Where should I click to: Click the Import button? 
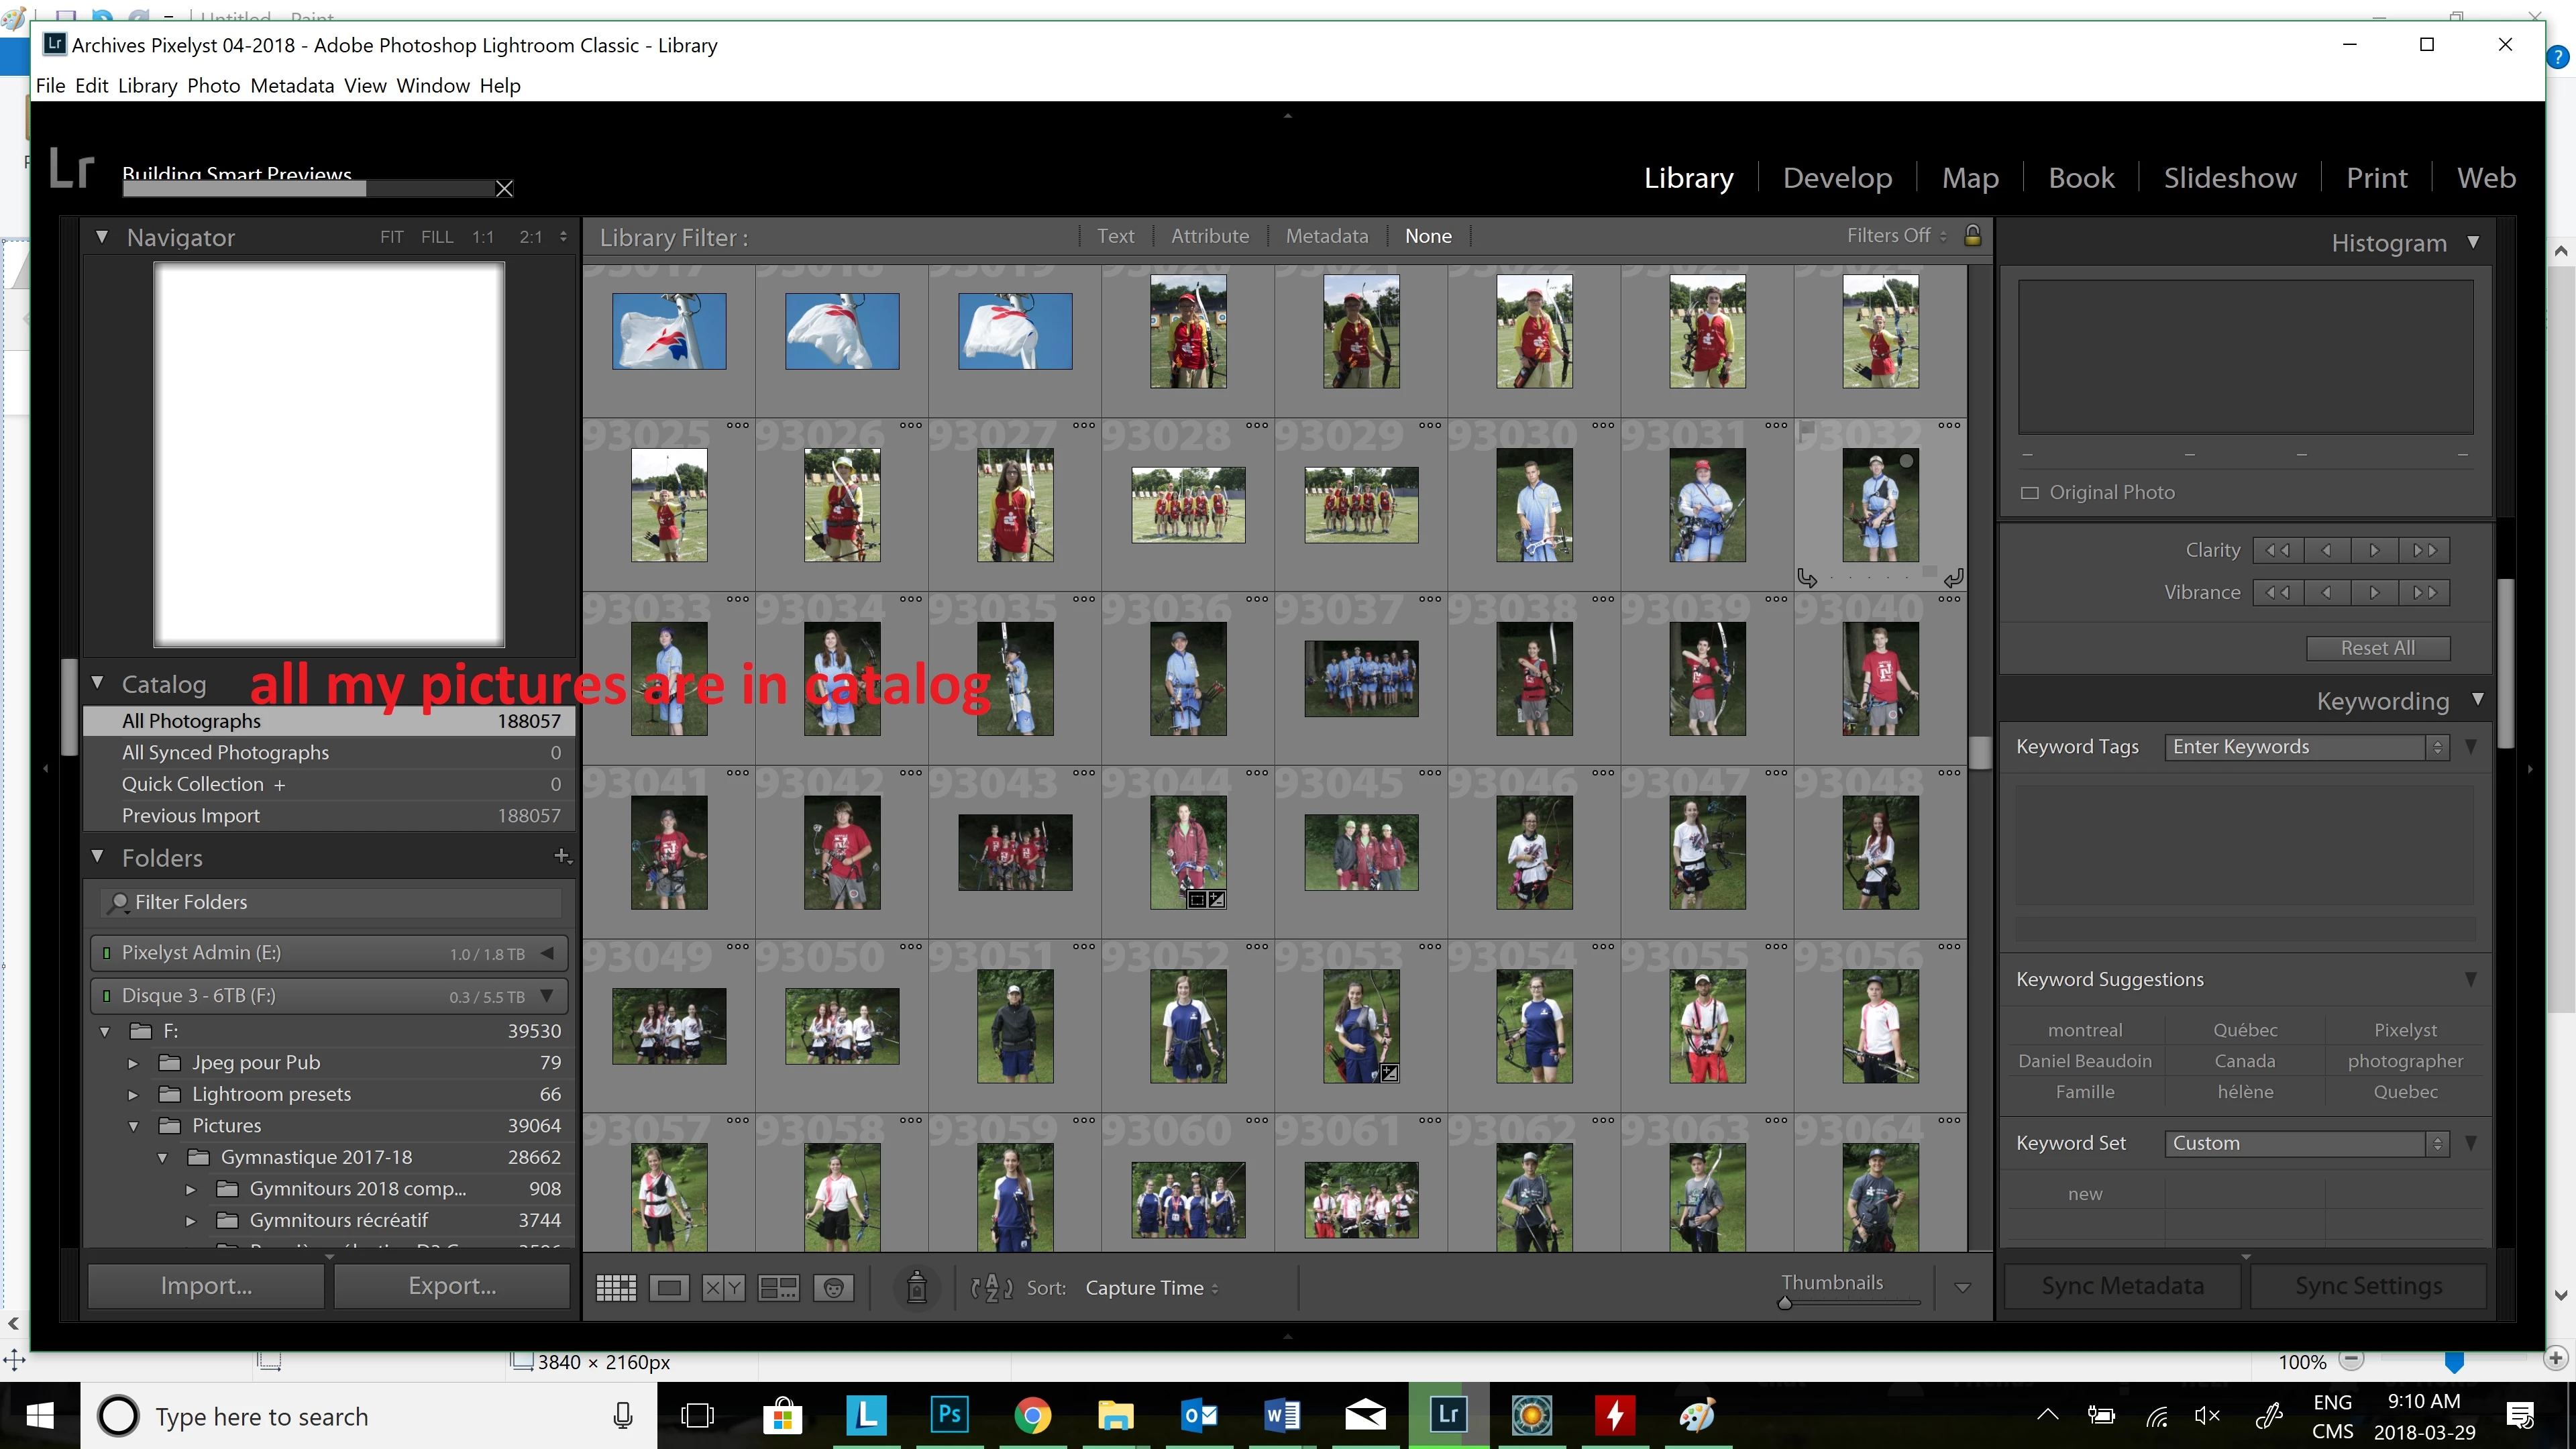[x=206, y=1286]
